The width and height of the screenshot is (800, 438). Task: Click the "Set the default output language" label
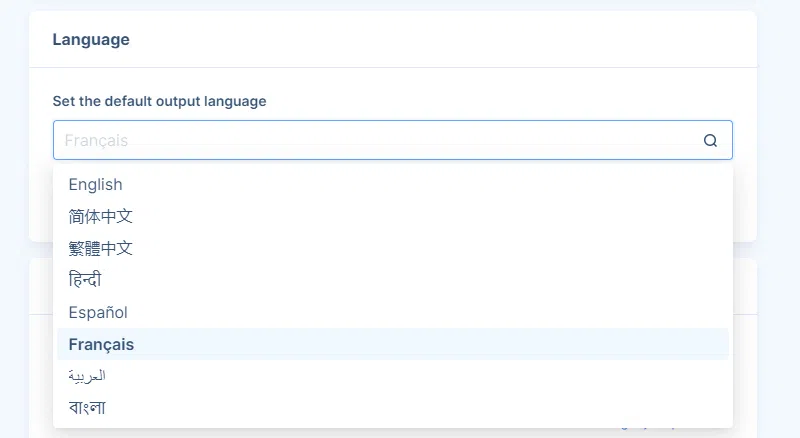click(159, 101)
